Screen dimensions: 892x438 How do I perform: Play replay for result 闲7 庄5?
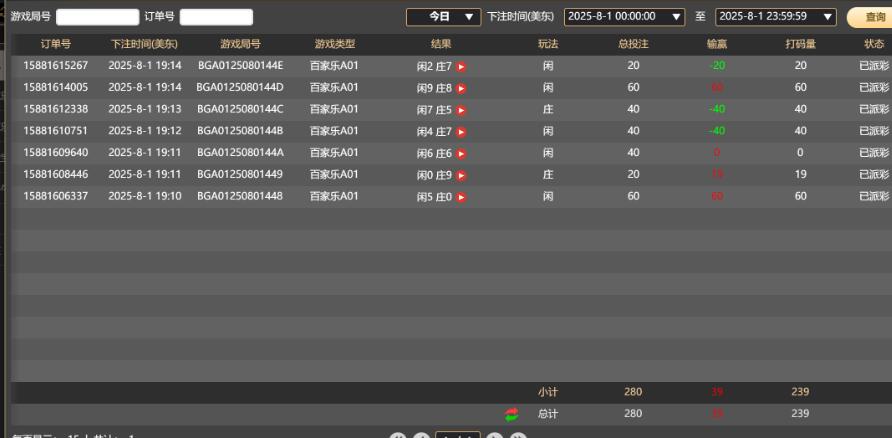coord(461,109)
